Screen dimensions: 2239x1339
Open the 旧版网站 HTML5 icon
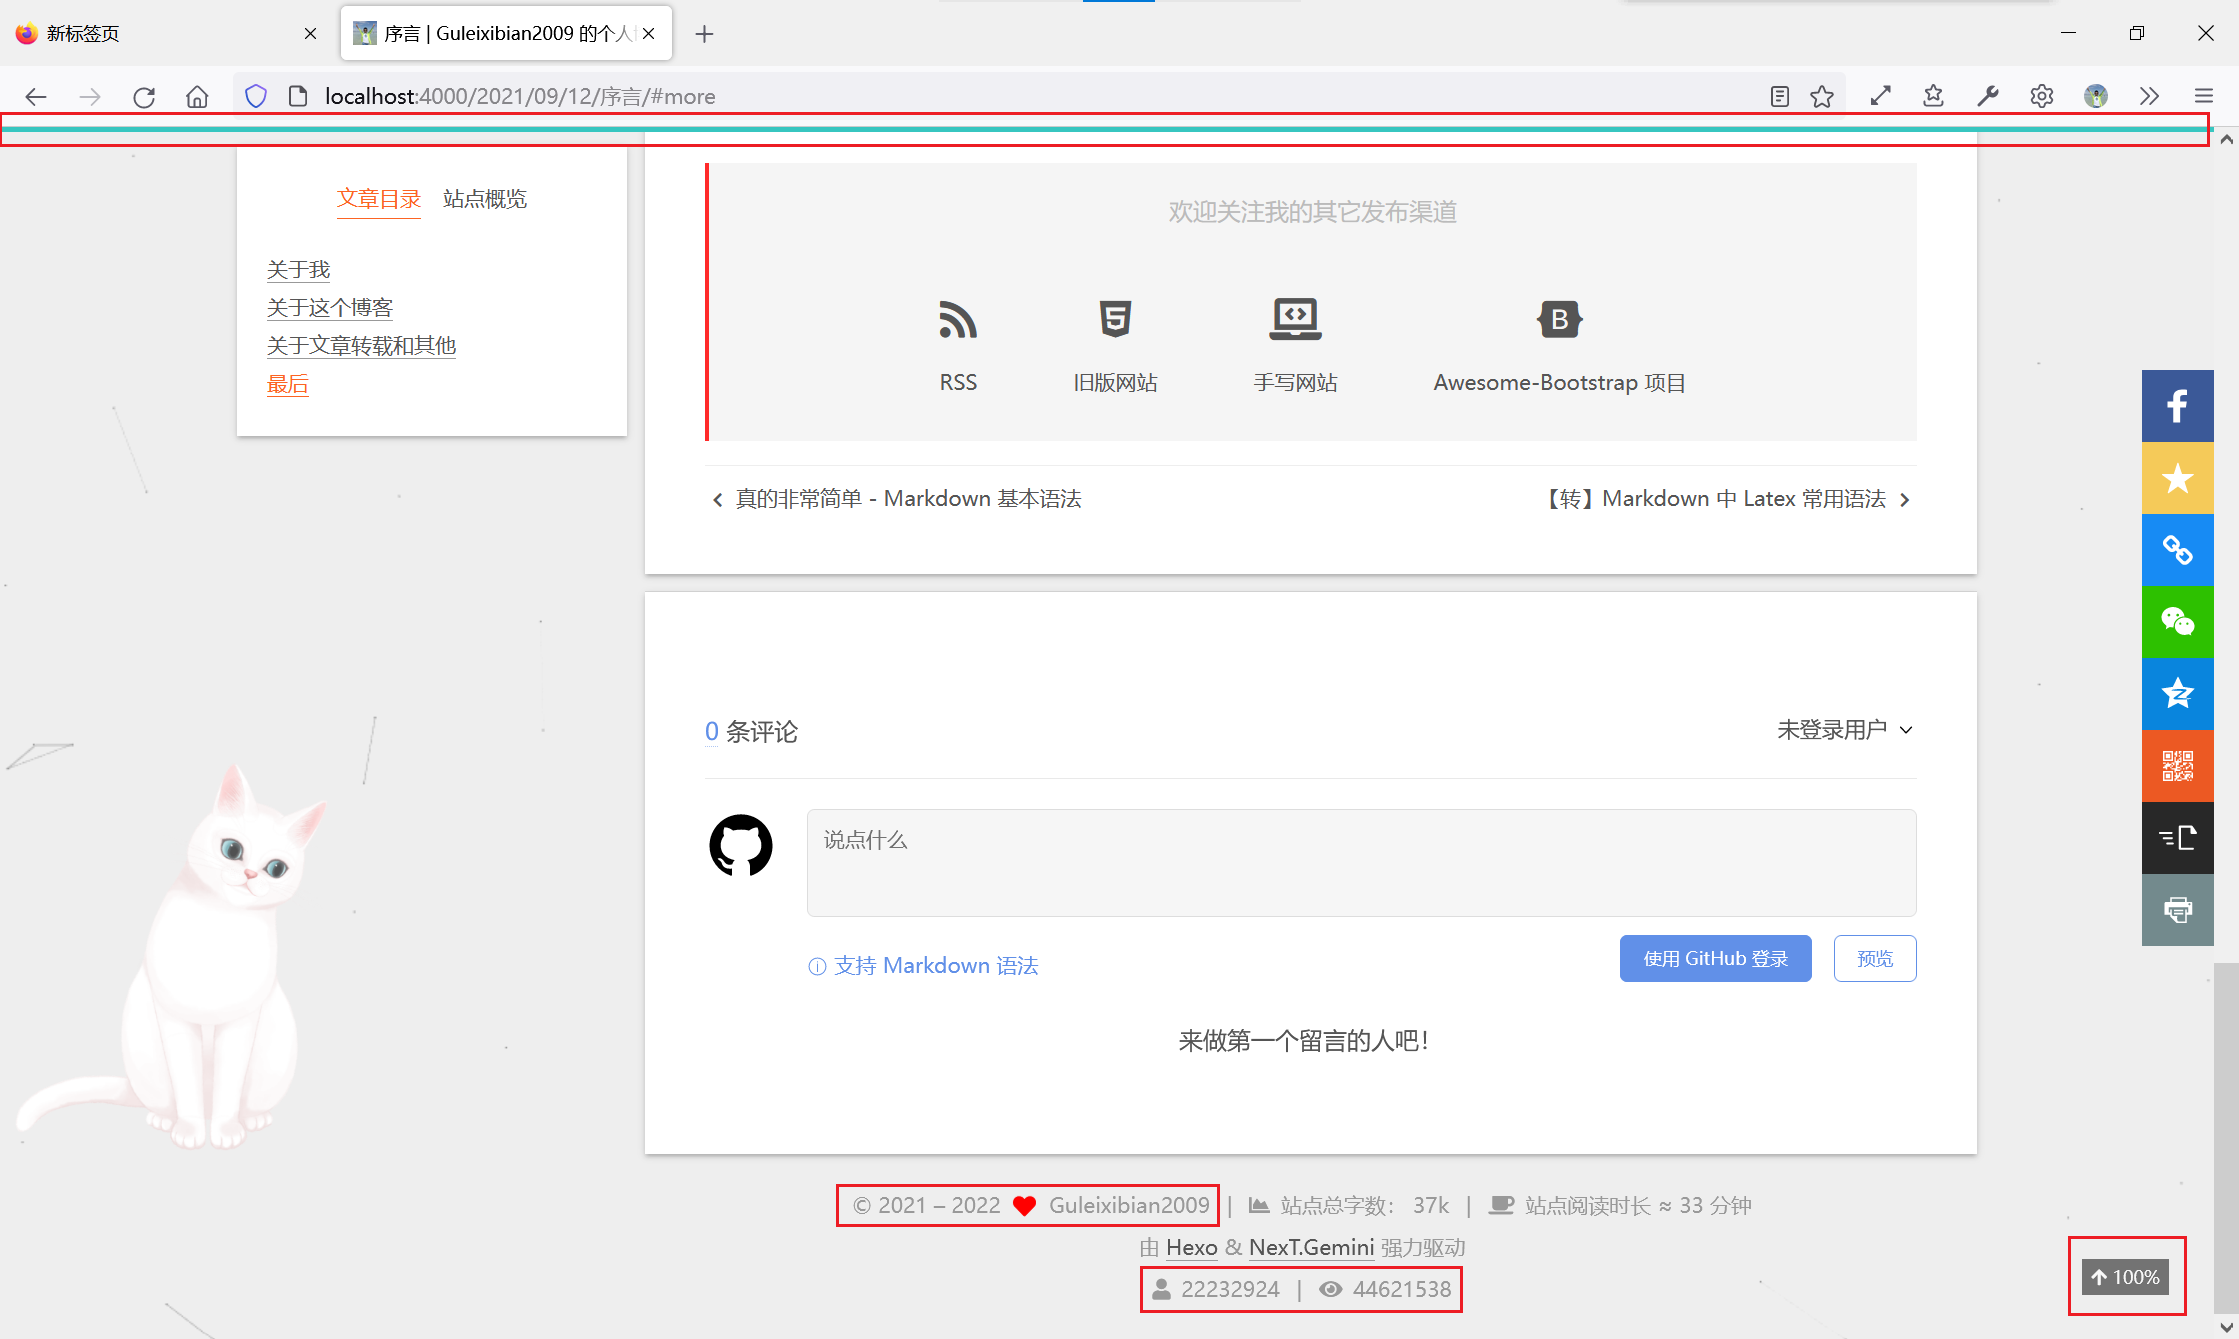tap(1115, 321)
